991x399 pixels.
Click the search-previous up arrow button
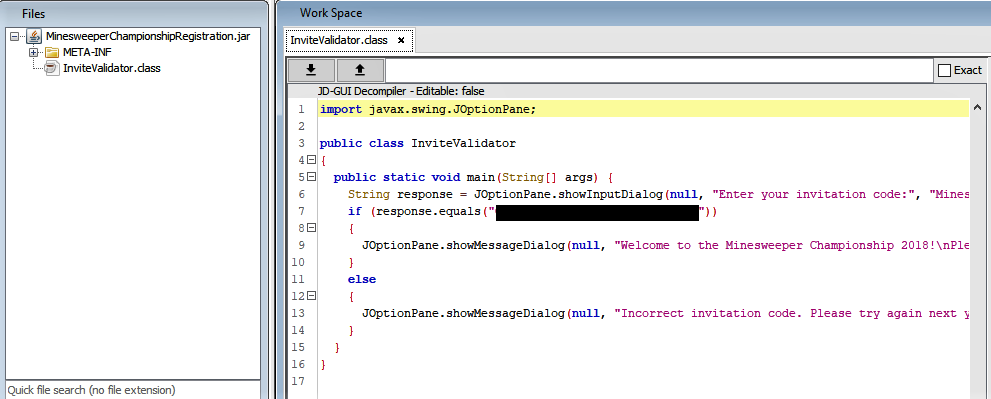(x=360, y=70)
